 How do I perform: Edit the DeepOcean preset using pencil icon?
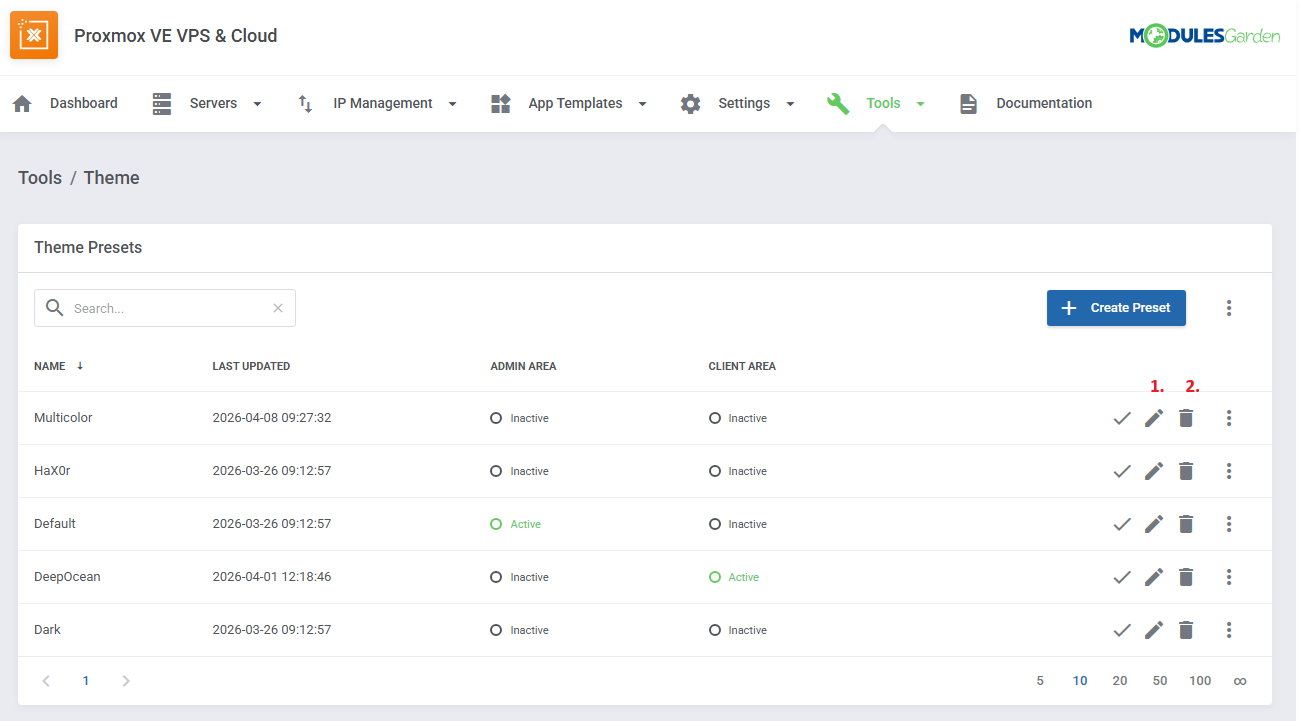1154,577
